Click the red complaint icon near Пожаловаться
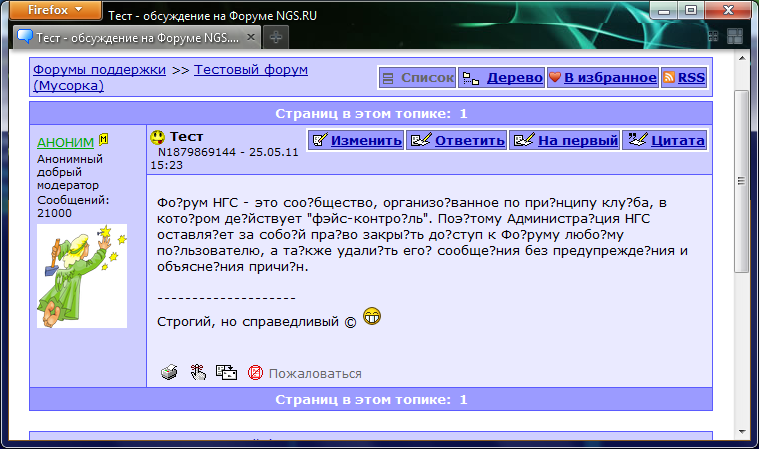The height and width of the screenshot is (449, 759). (255, 373)
